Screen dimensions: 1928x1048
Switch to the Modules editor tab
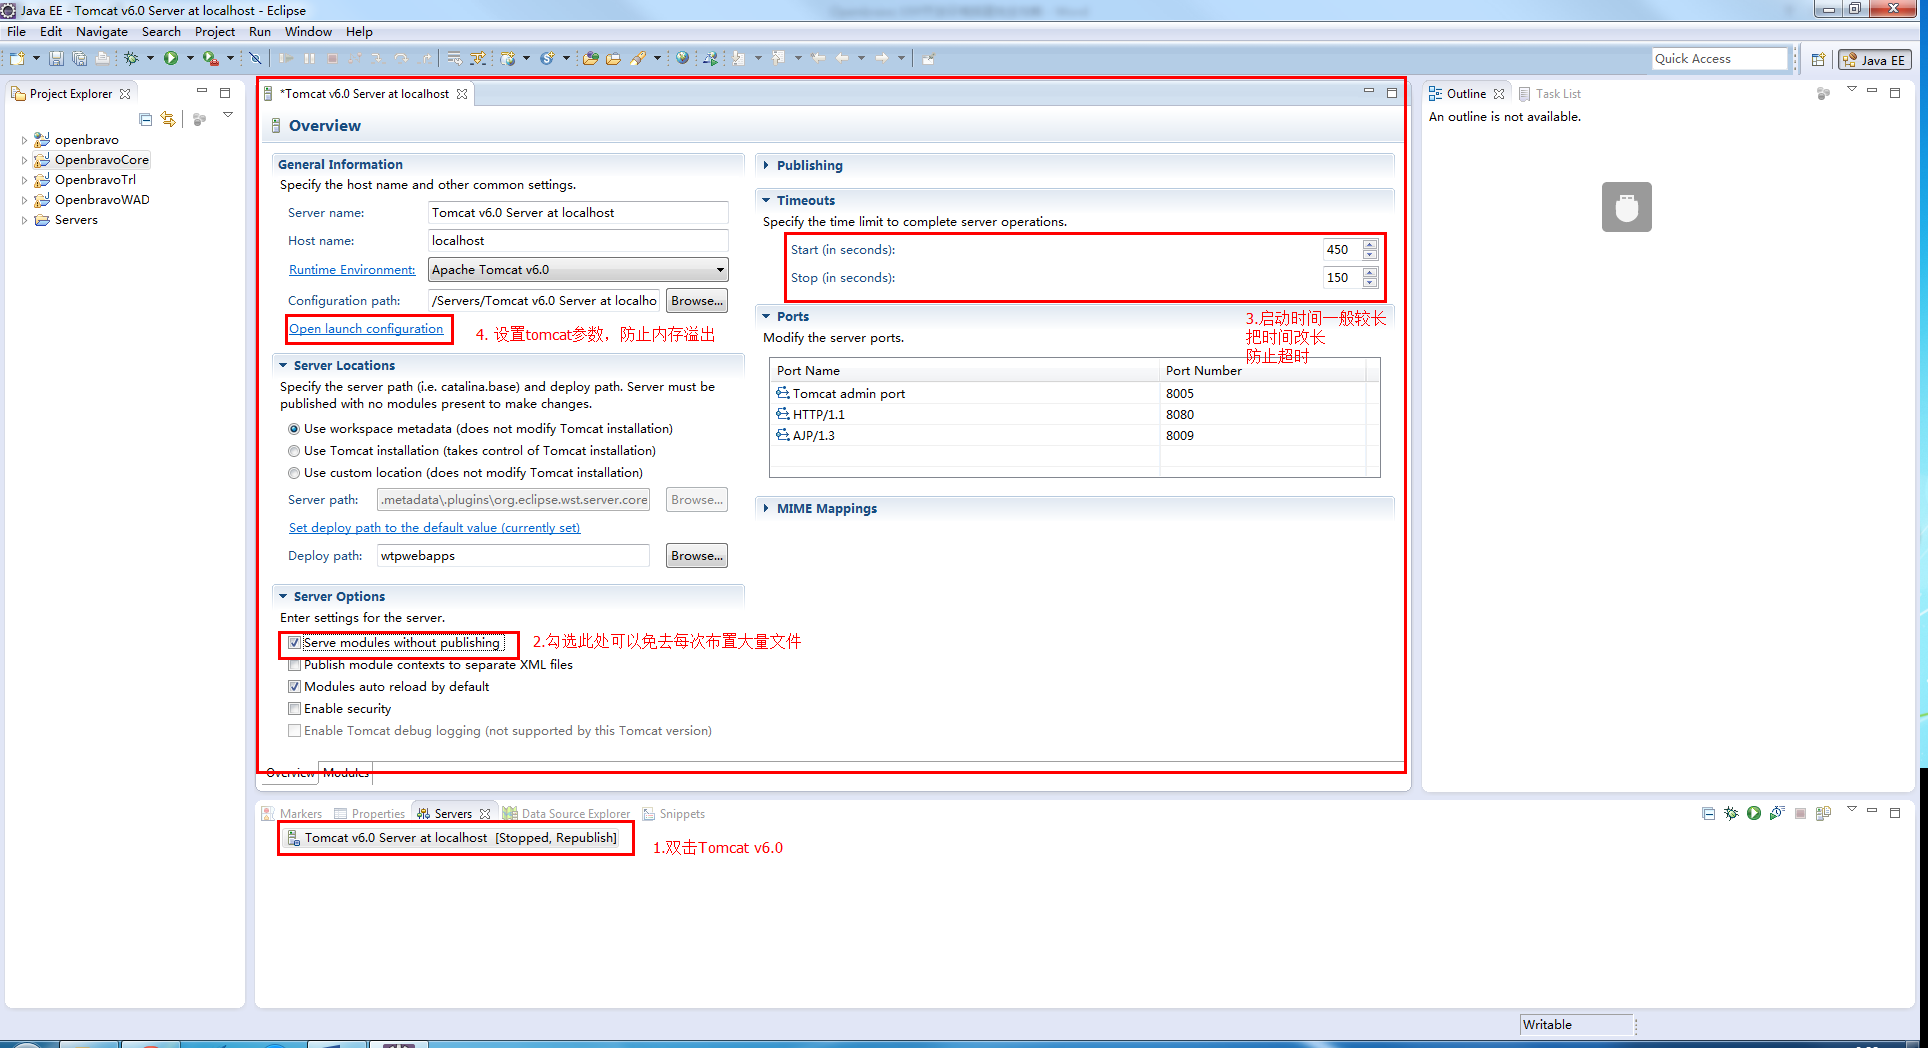(346, 773)
